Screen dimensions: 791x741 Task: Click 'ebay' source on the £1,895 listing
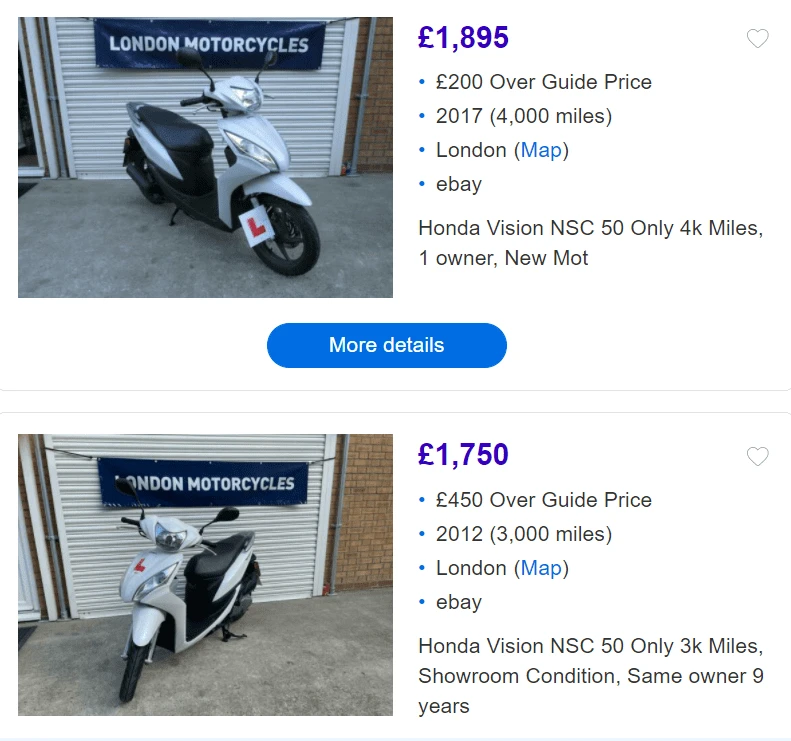point(458,184)
